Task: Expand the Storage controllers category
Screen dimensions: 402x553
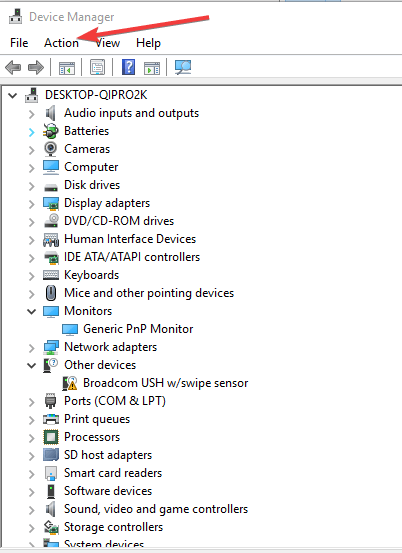Action: [31, 528]
